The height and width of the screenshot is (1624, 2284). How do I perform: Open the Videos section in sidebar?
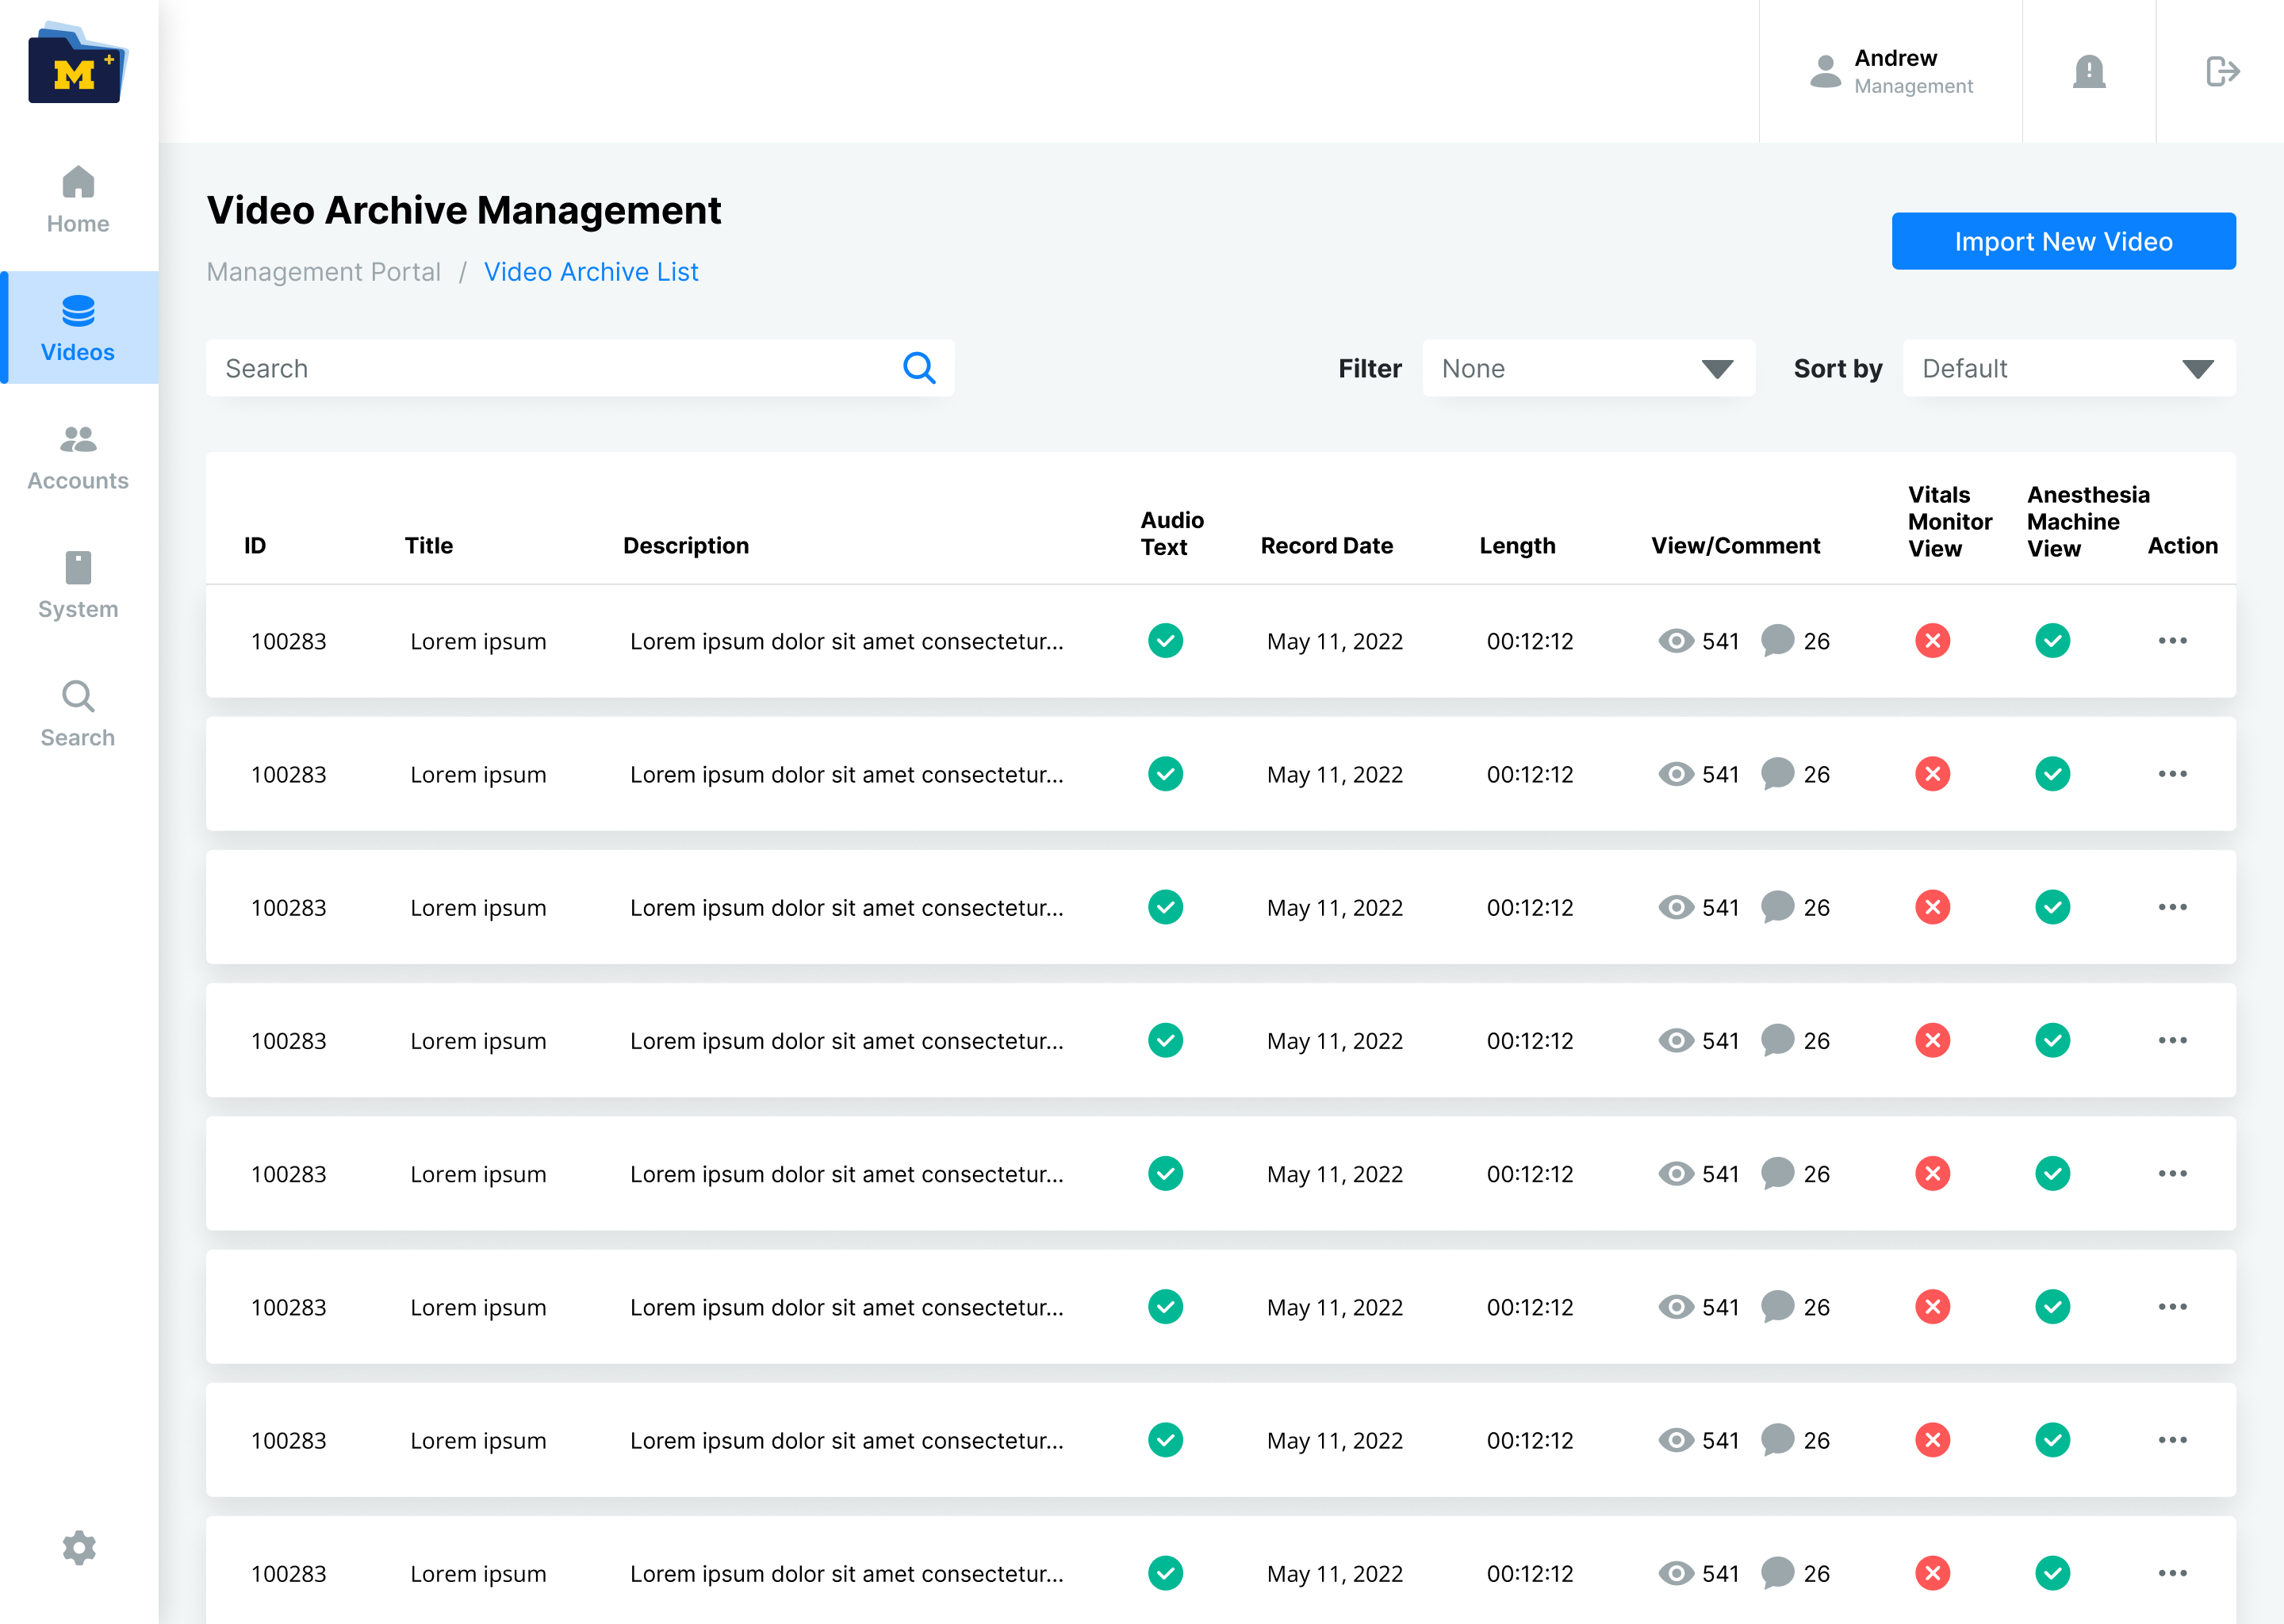click(79, 328)
